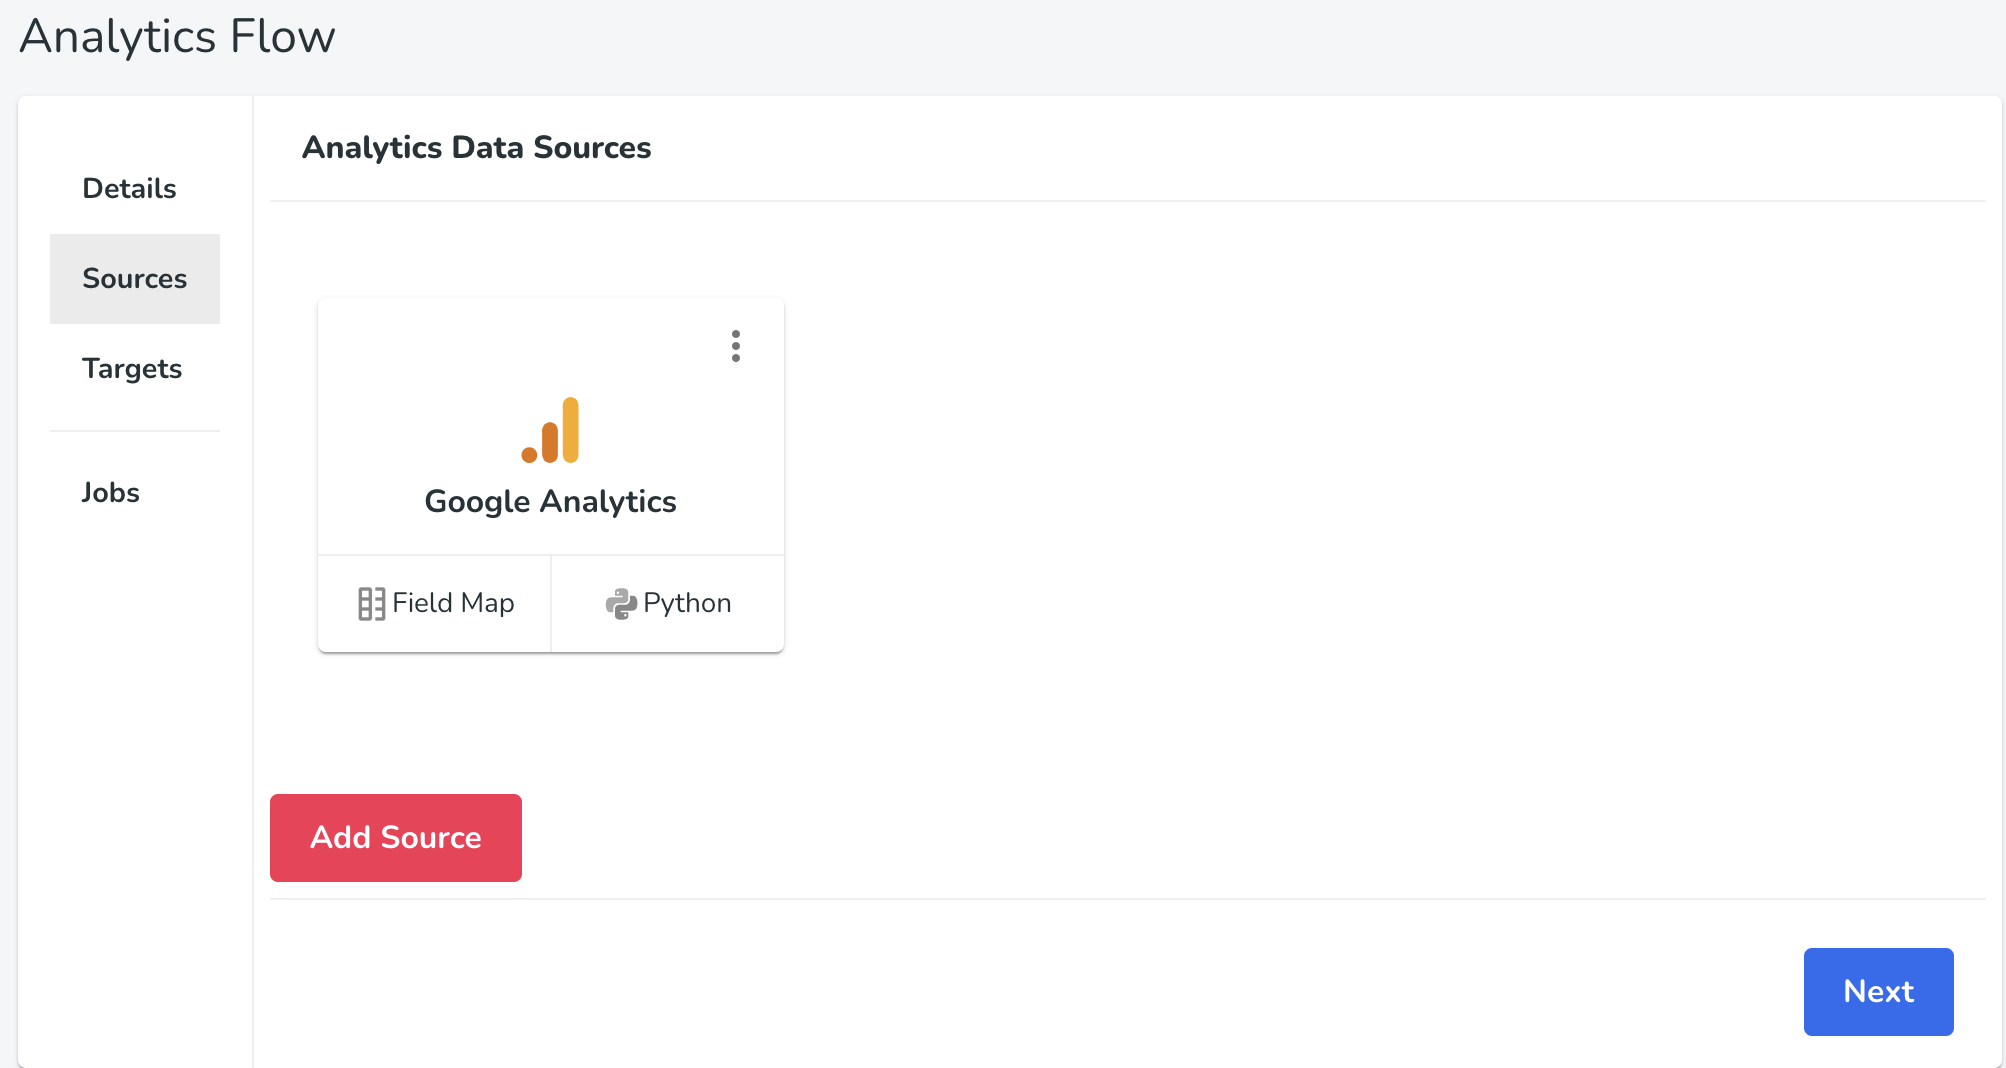Proceed with the Next button
2006x1068 pixels.
(x=1879, y=992)
